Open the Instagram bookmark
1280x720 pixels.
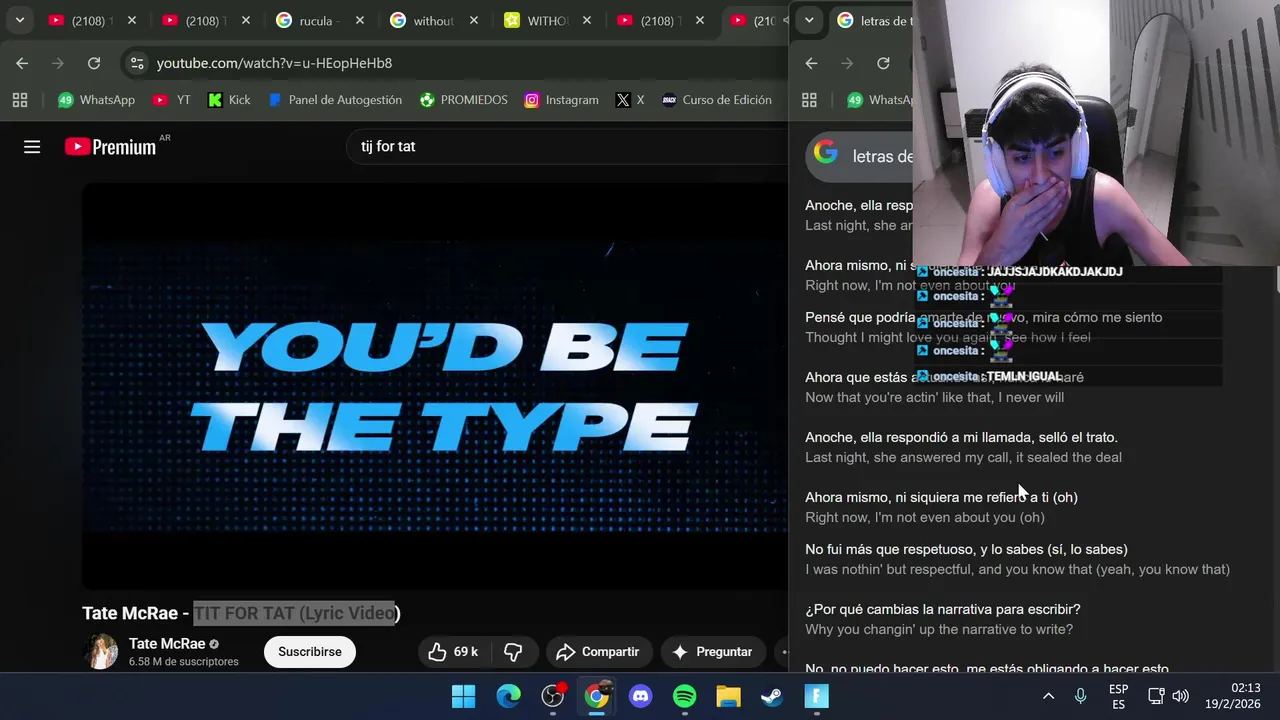click(562, 100)
